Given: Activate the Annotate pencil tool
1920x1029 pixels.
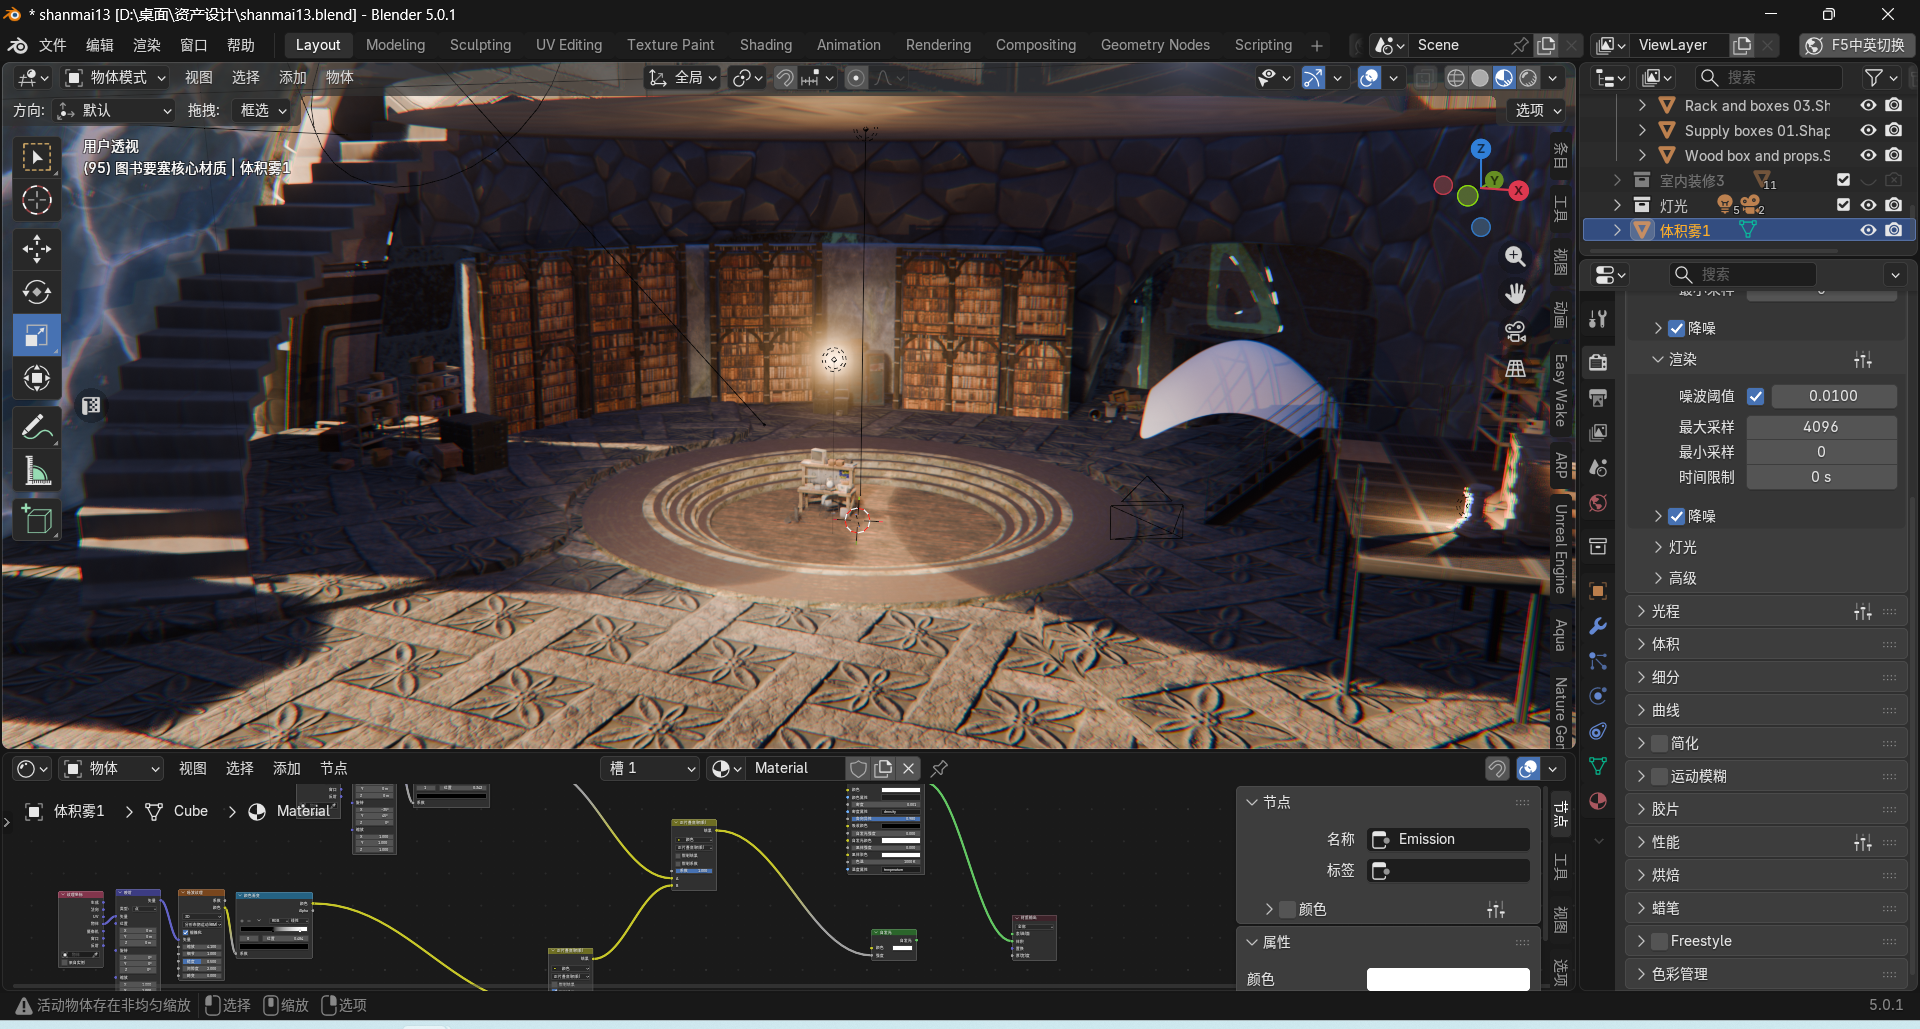Looking at the screenshot, I should point(37,428).
